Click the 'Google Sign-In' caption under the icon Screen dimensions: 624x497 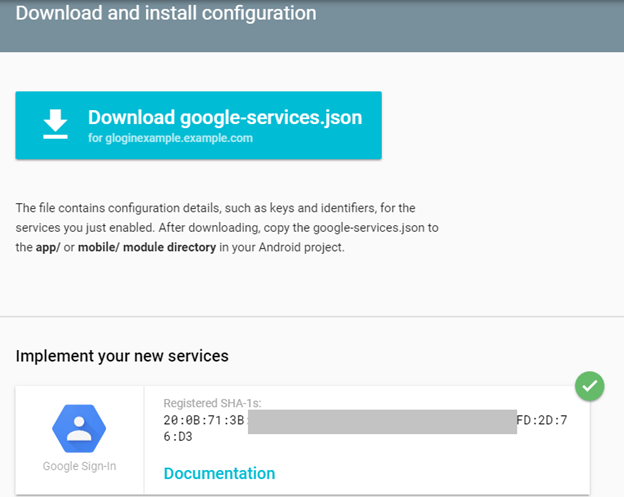[80, 467]
